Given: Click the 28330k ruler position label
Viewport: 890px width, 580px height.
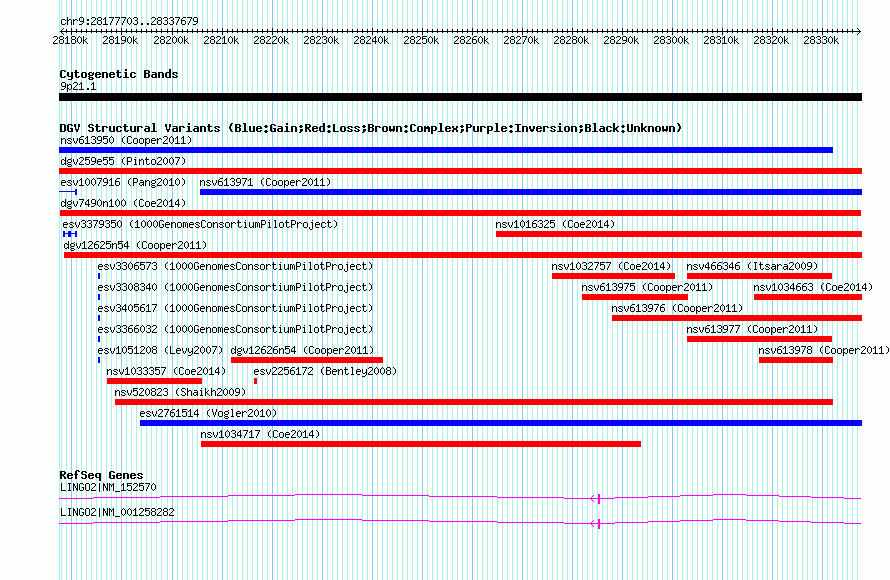Looking at the screenshot, I should point(821,40).
